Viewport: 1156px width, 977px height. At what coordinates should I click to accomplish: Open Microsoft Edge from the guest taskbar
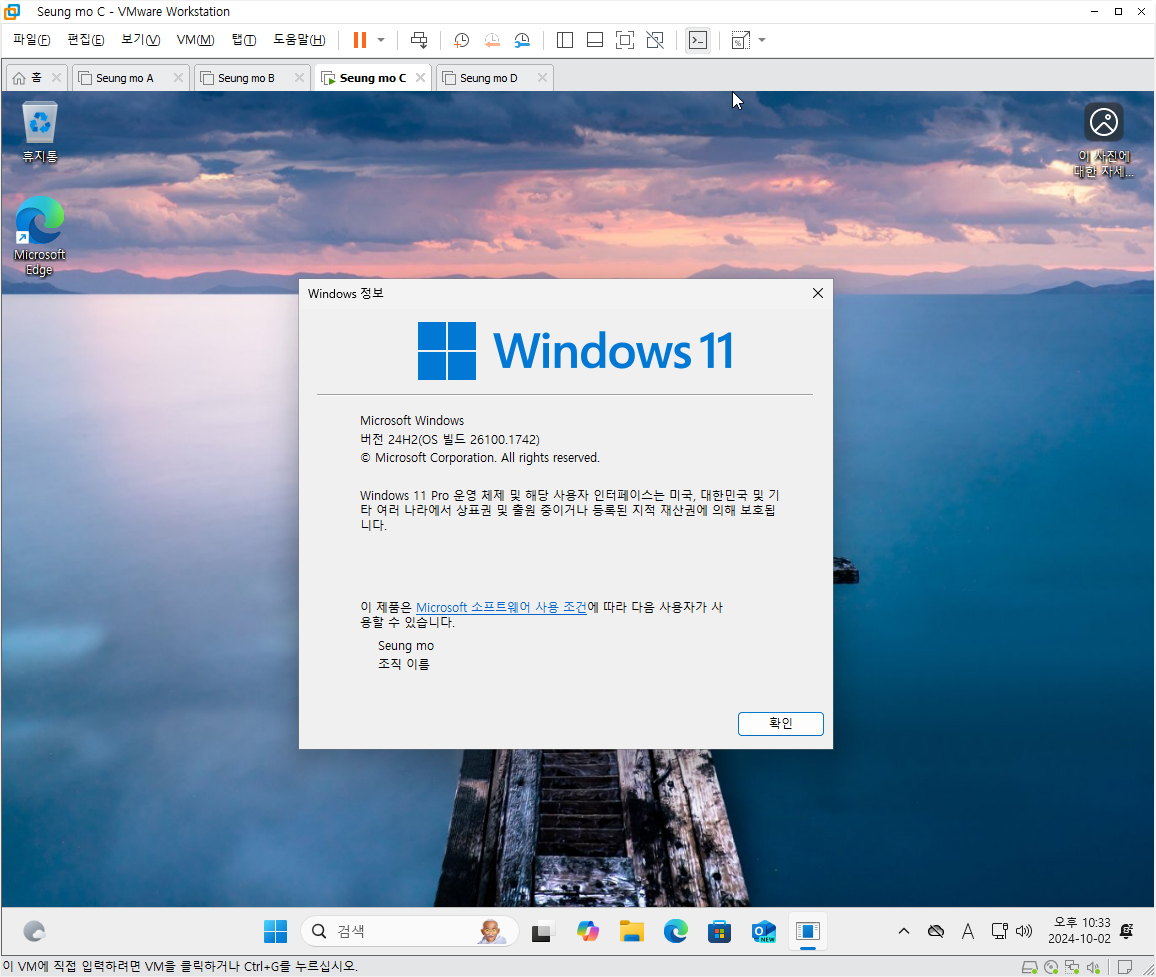pyautogui.click(x=675, y=931)
